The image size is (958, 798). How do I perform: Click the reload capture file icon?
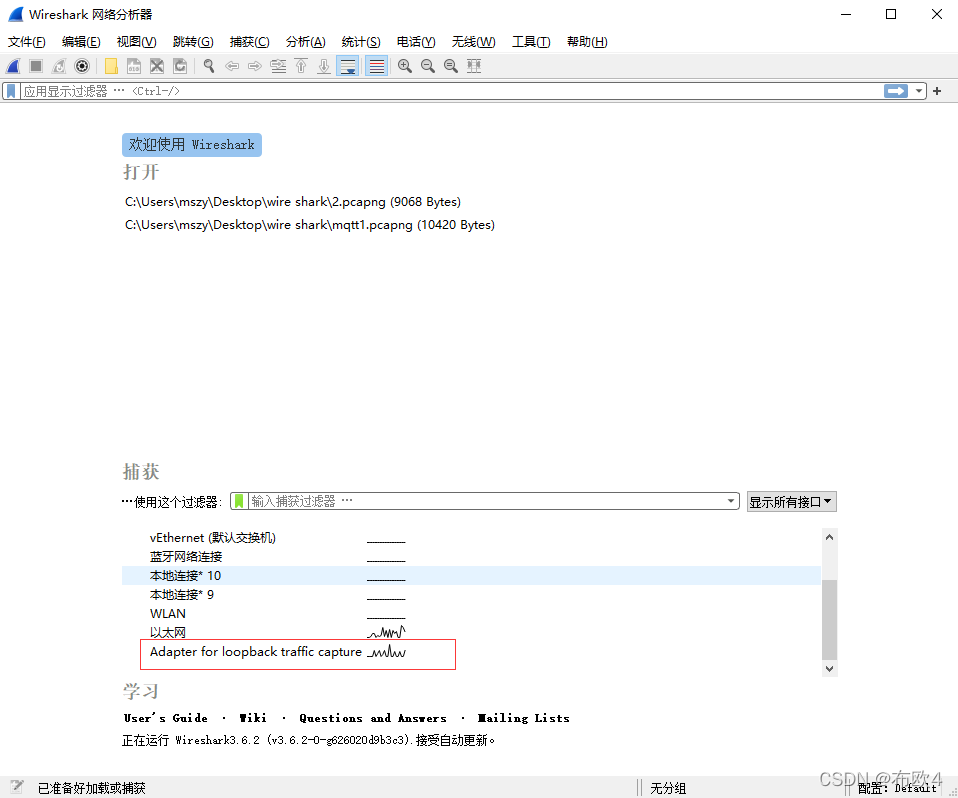(180, 66)
